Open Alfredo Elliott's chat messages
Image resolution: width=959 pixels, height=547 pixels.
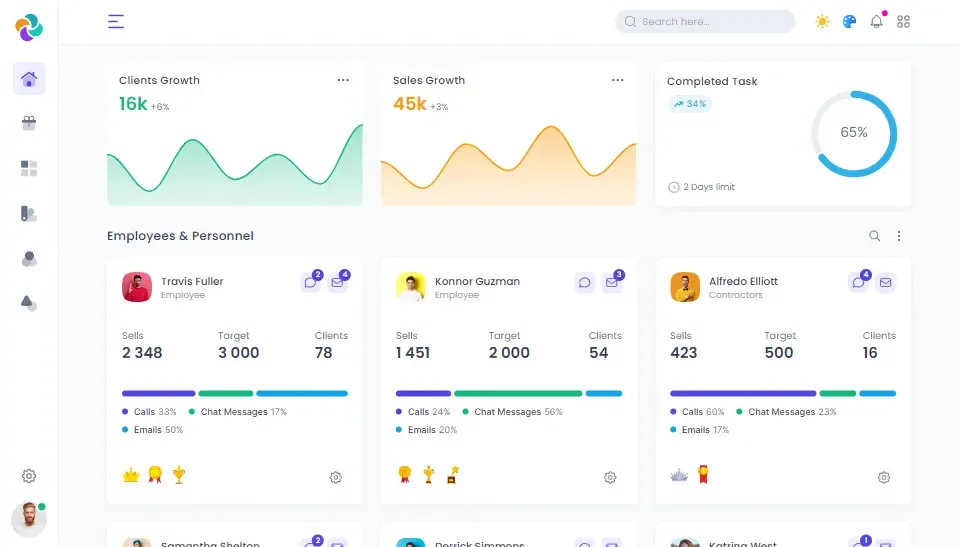[x=859, y=282]
